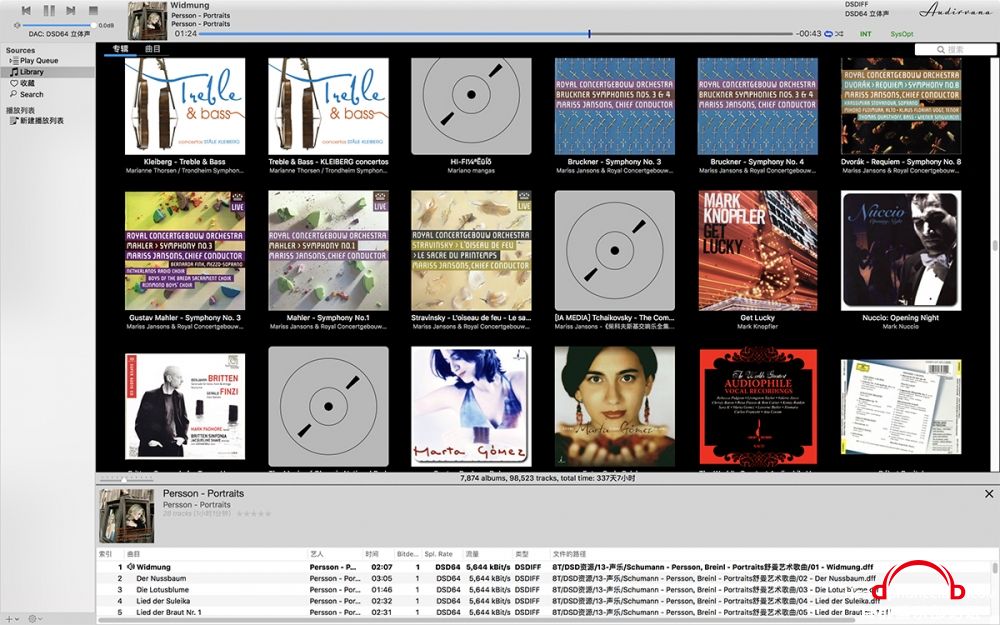Open the red Audiophile Vocal Recordings cover
The width and height of the screenshot is (1000, 625).
pyautogui.click(x=758, y=406)
